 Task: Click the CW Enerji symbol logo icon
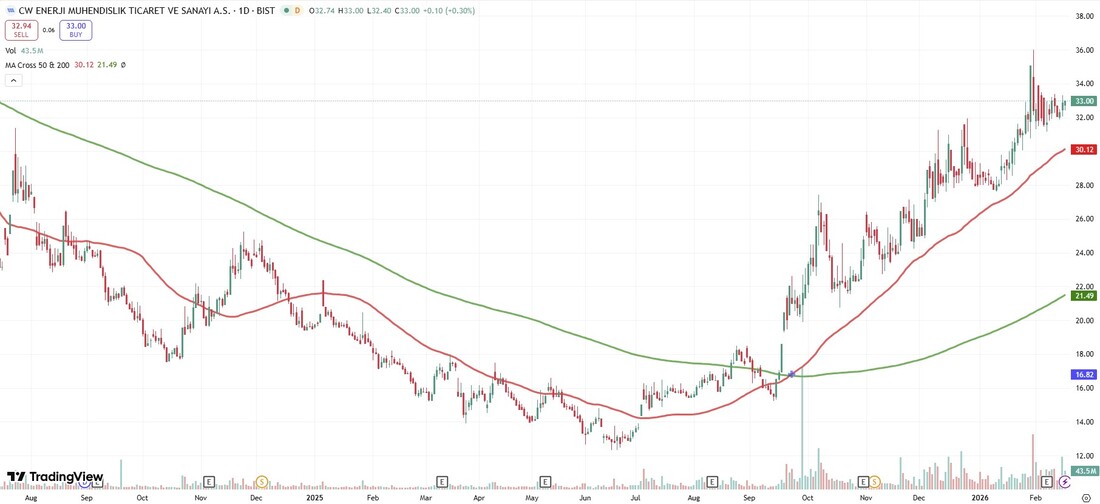click(10, 11)
